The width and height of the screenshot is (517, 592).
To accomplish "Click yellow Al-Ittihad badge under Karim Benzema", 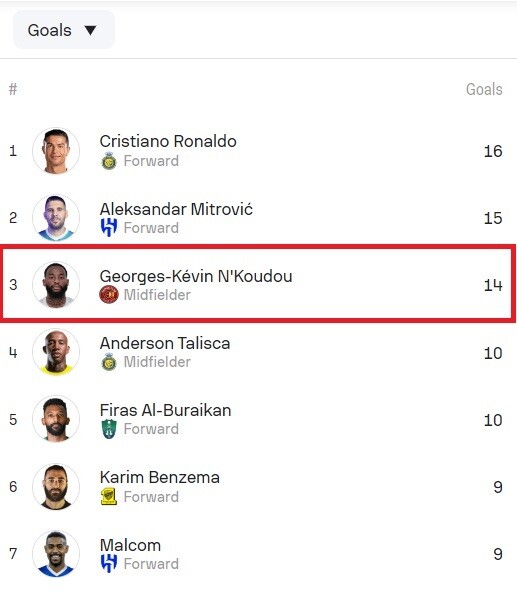I will coord(109,496).
